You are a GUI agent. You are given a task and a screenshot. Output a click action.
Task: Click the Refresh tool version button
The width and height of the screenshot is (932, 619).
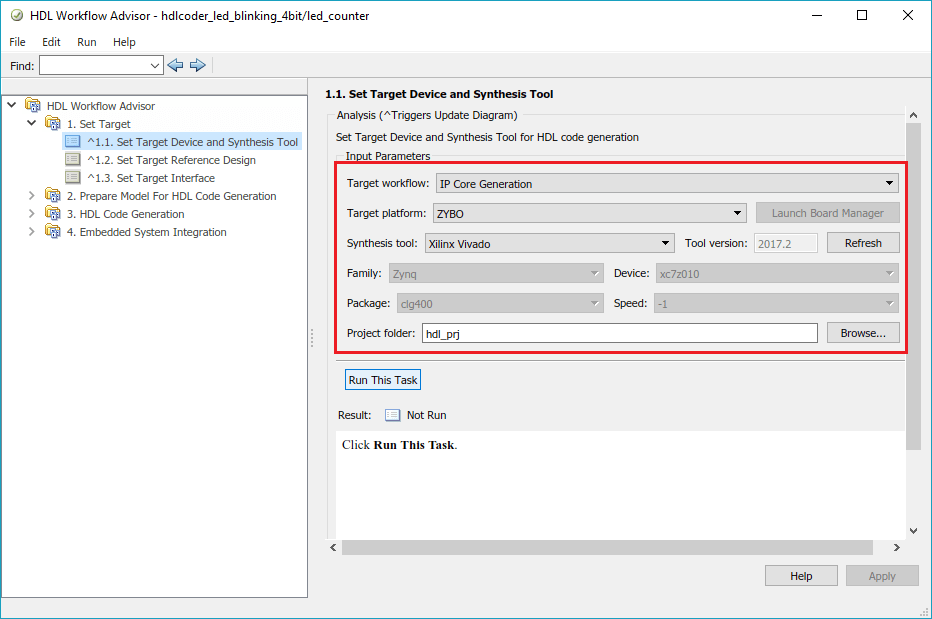click(x=863, y=243)
